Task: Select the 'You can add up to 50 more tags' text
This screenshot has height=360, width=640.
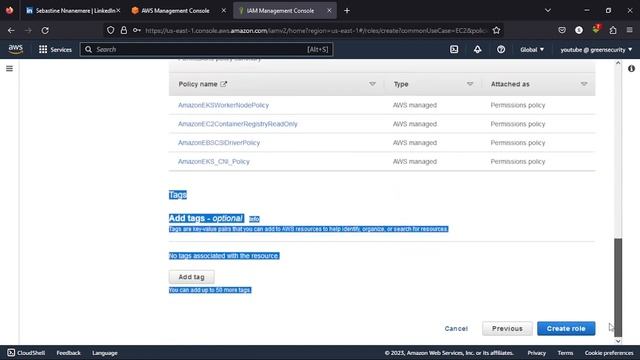Action: (210, 290)
